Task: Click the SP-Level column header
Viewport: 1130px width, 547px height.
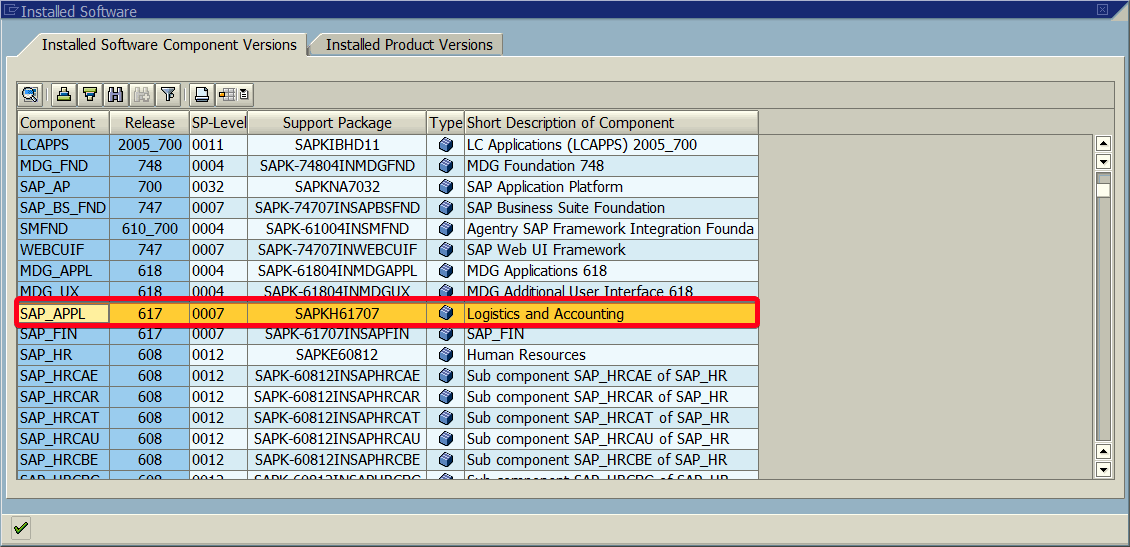Action: click(x=218, y=123)
